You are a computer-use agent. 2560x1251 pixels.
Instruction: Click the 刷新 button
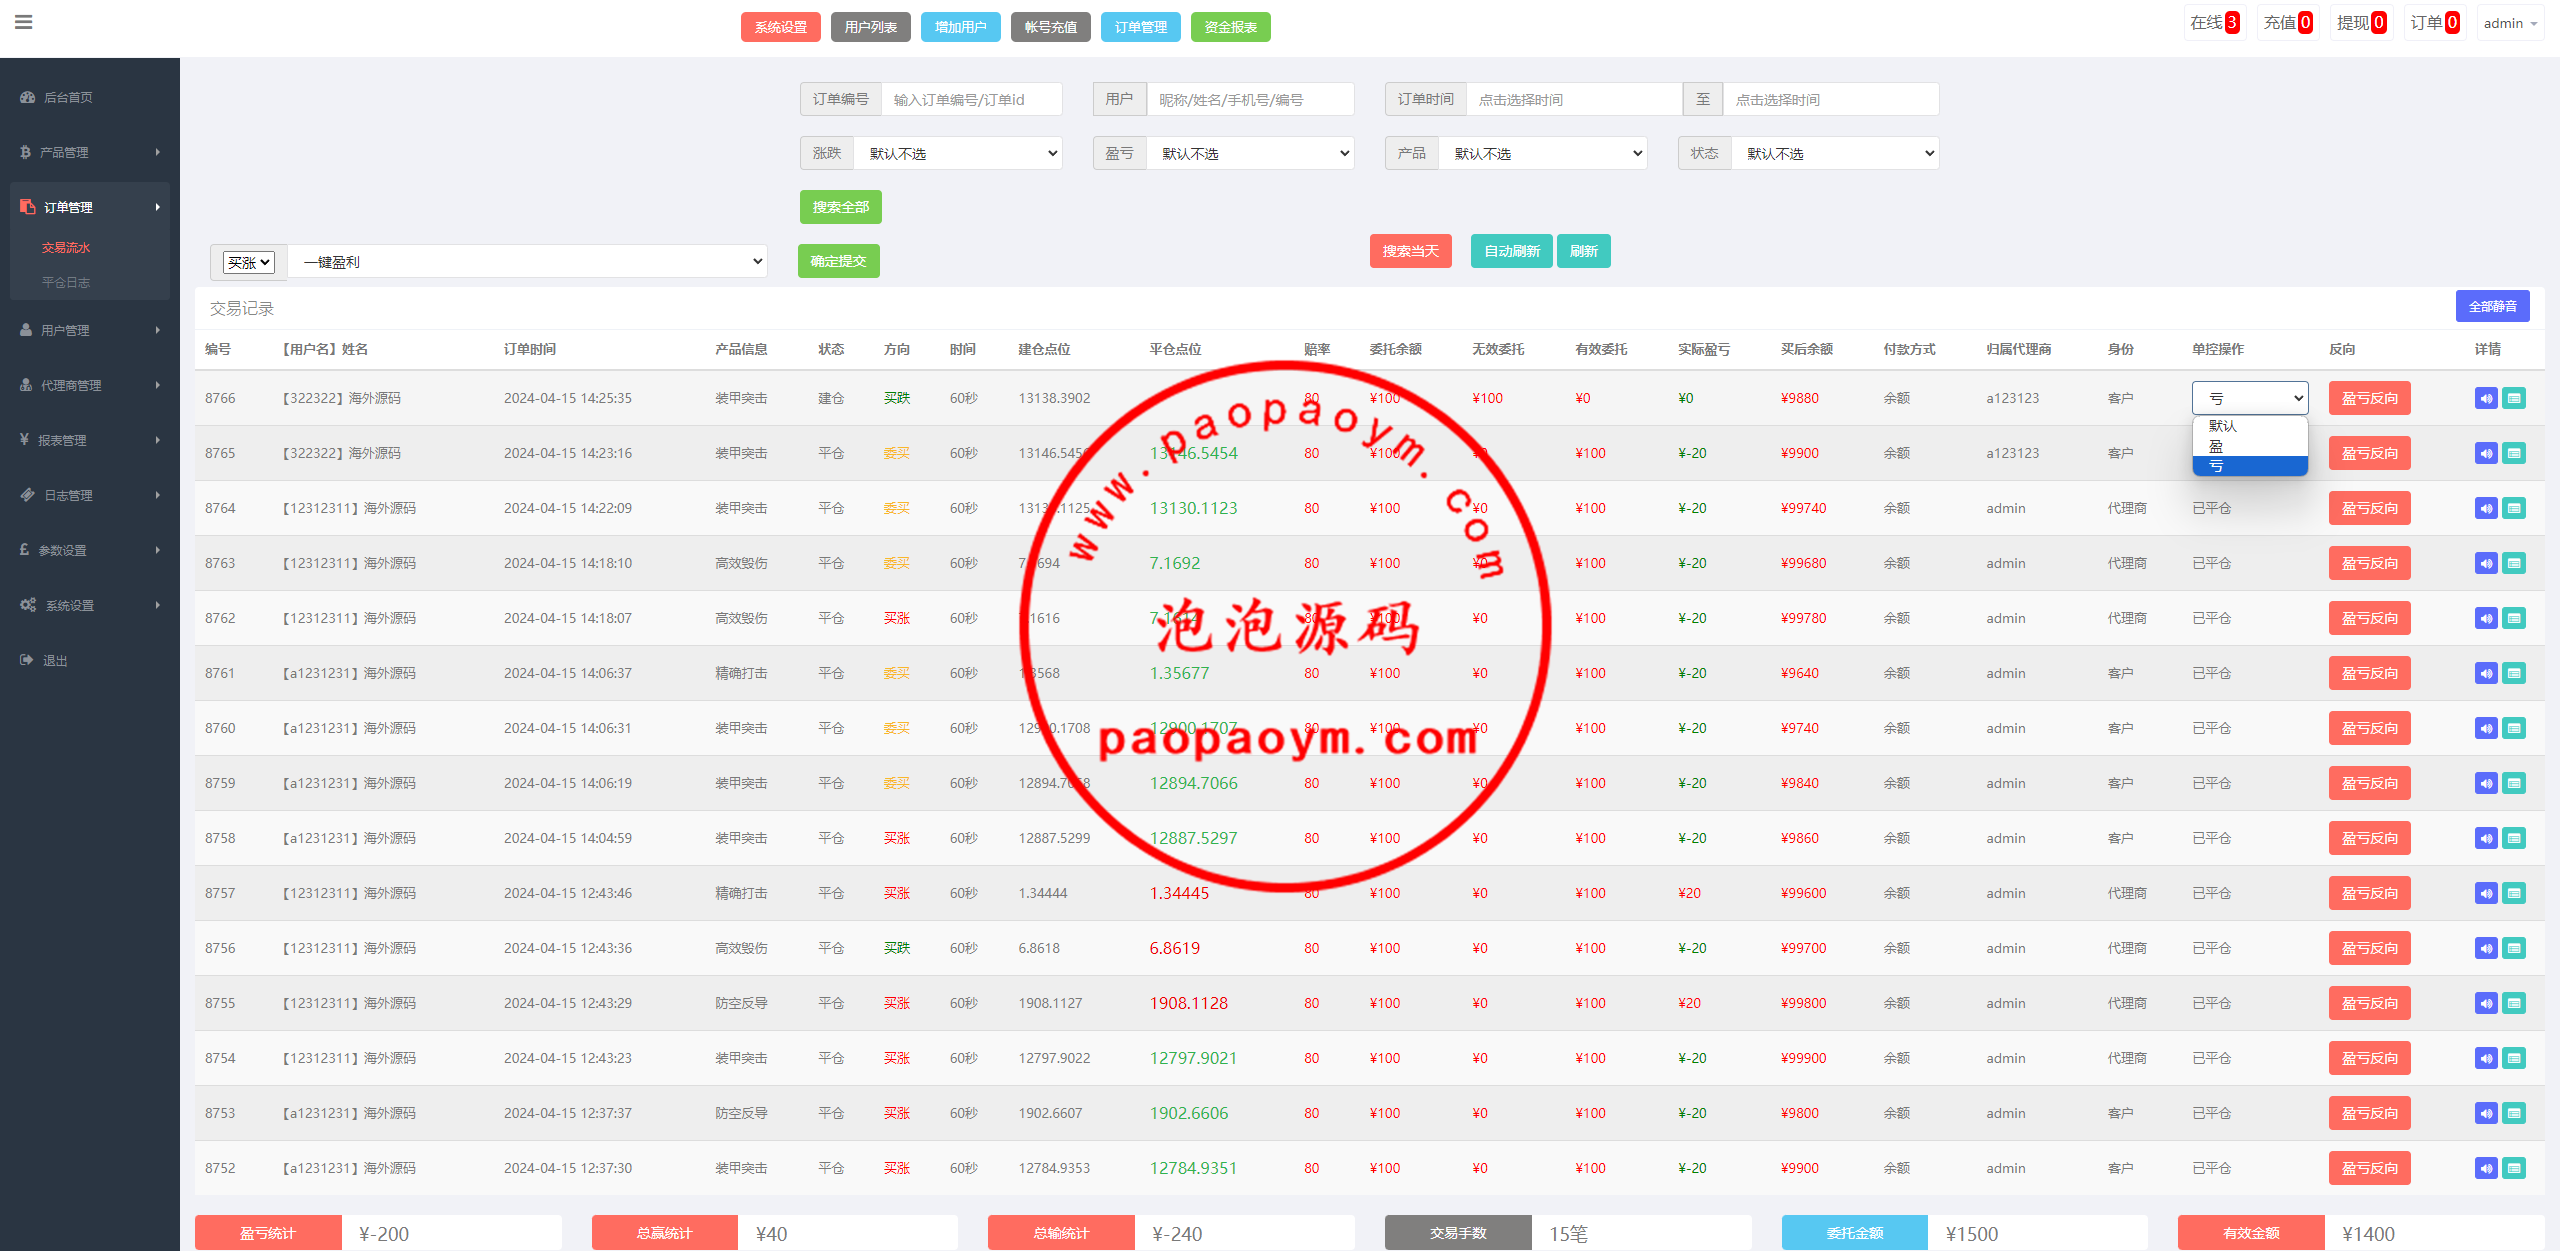pyautogui.click(x=1584, y=251)
